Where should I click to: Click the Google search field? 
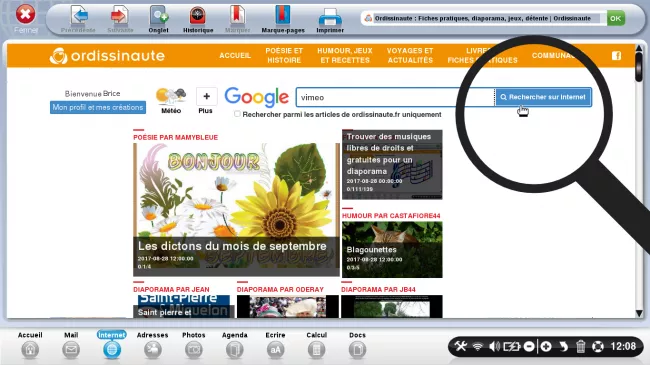click(x=395, y=97)
